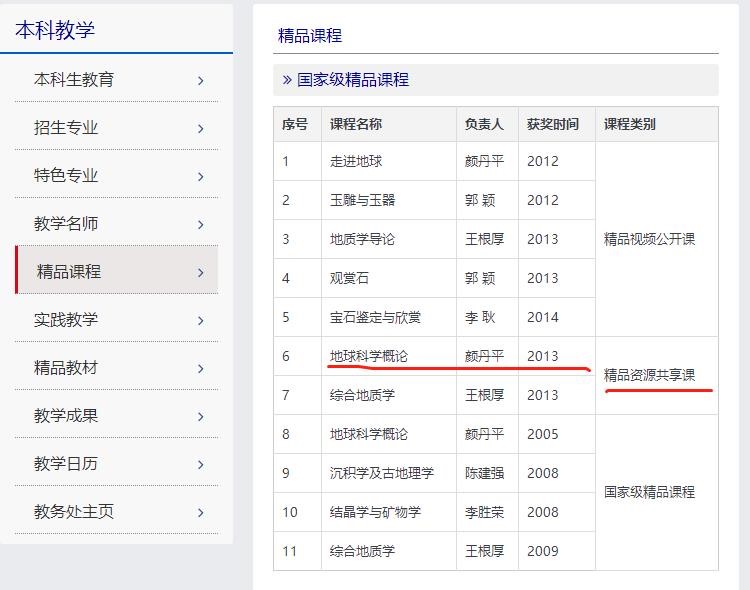
Task: Expand 教学日历 using its chevron arrow
Action: click(201, 464)
